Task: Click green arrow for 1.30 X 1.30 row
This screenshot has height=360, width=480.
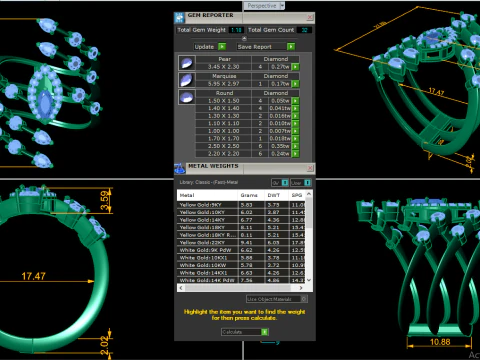Action: tap(295, 116)
